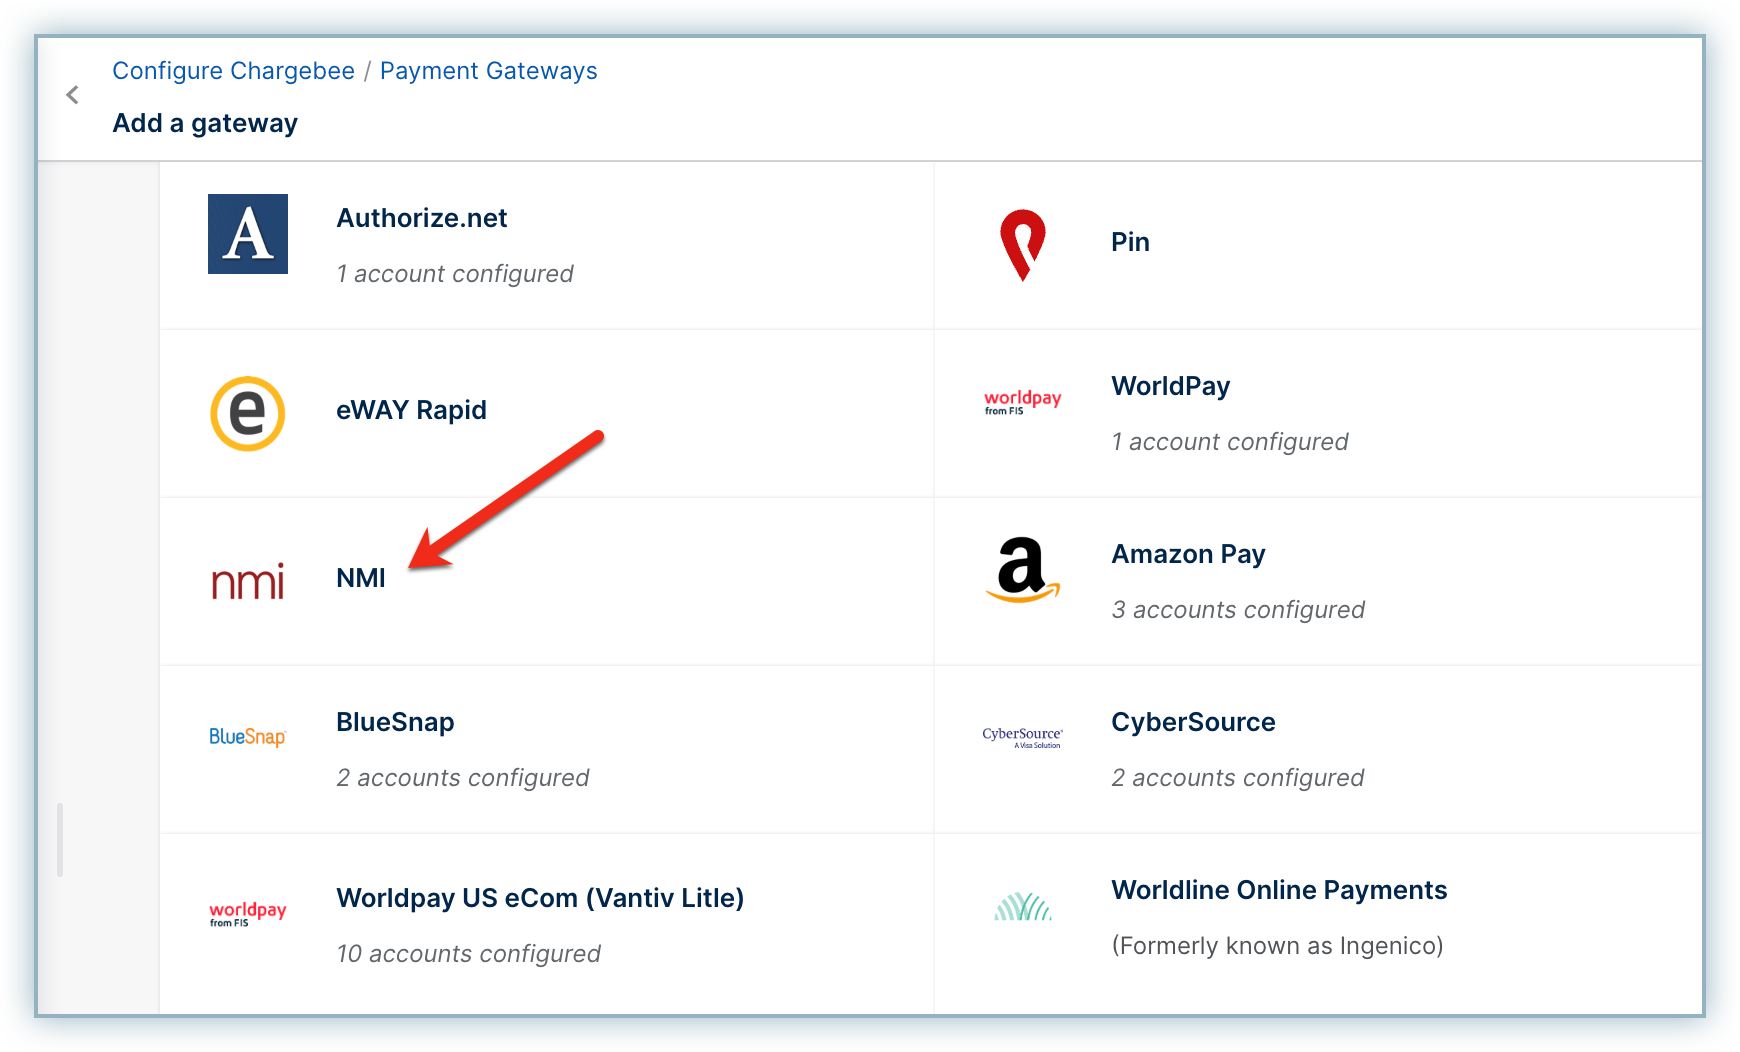Image resolution: width=1740 pixels, height=1052 pixels.
Task: Select the CyberSource logo icon
Action: point(1023,738)
